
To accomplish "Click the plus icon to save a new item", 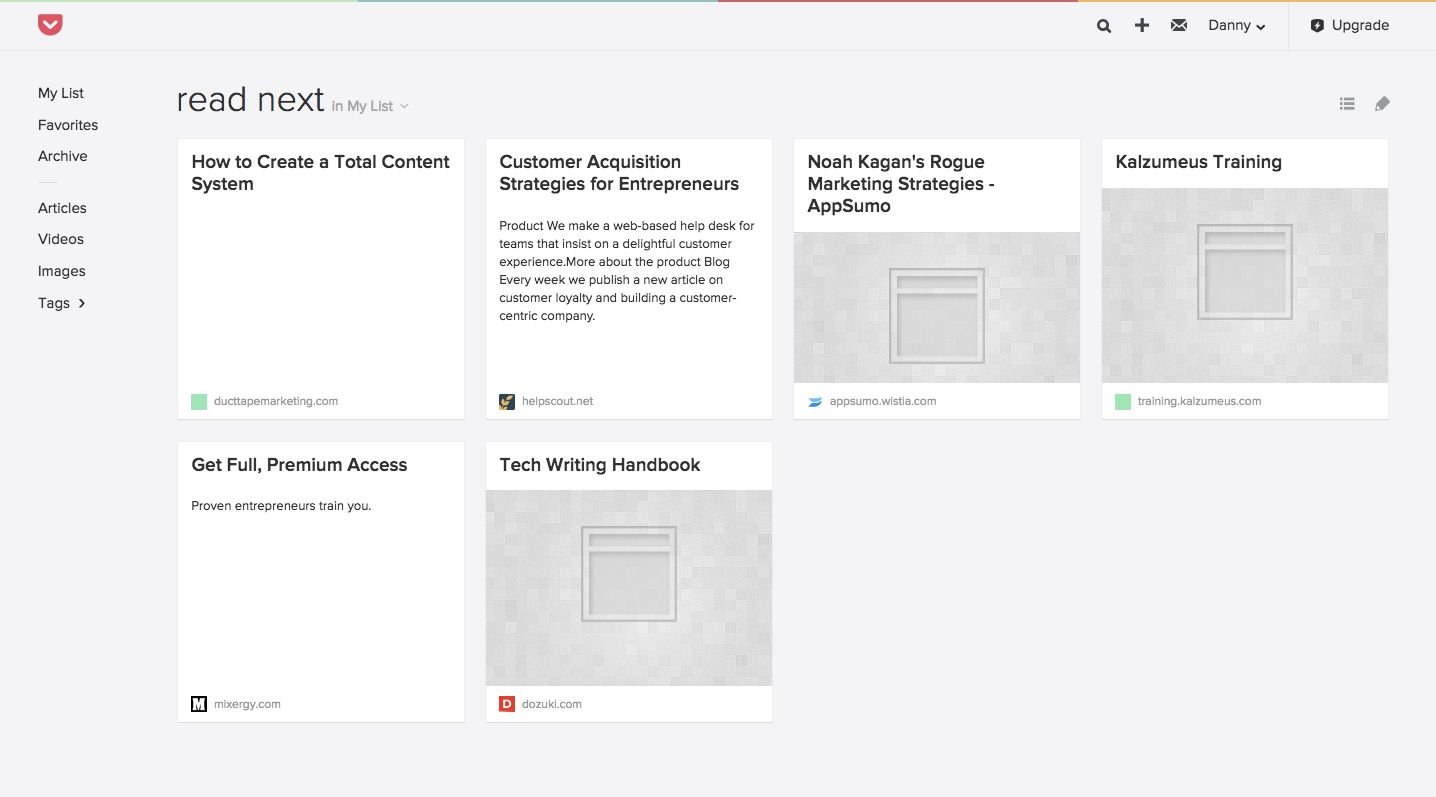I will [1141, 25].
